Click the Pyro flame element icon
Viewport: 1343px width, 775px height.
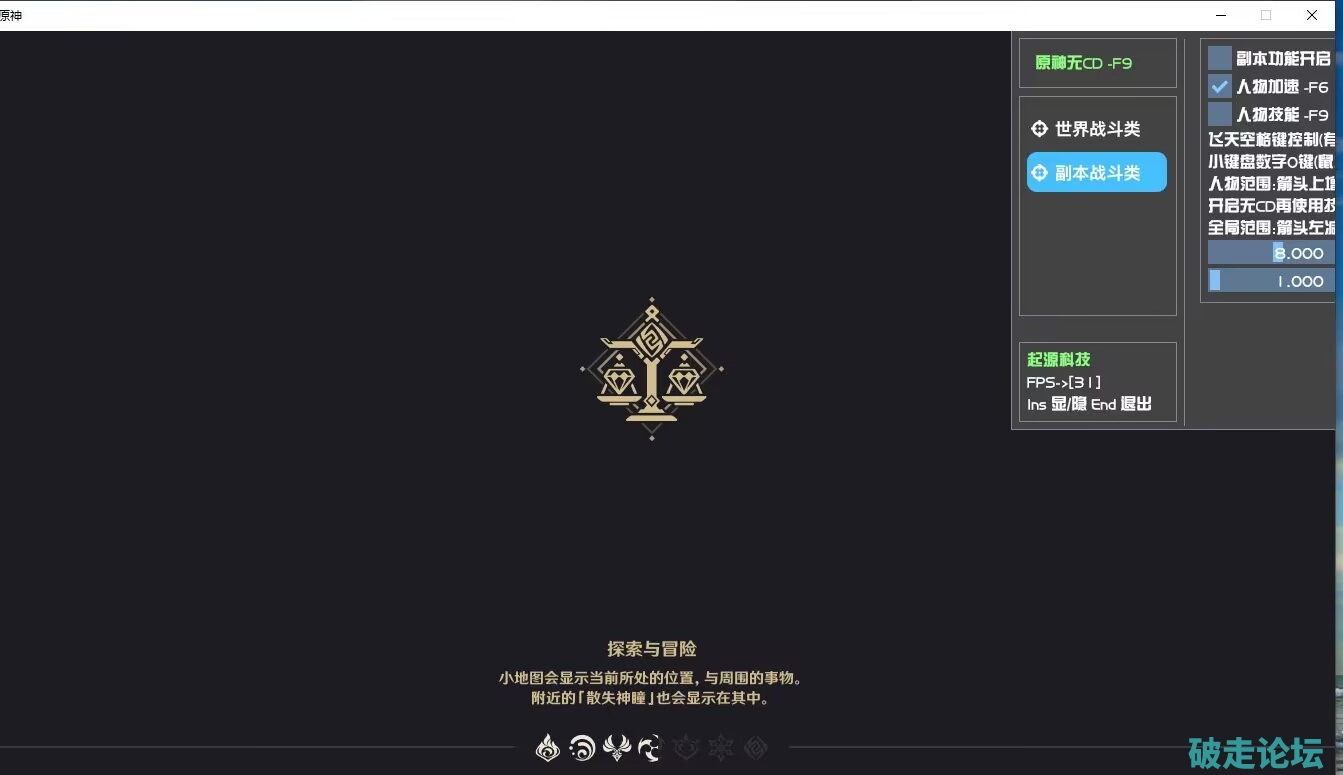pos(547,747)
